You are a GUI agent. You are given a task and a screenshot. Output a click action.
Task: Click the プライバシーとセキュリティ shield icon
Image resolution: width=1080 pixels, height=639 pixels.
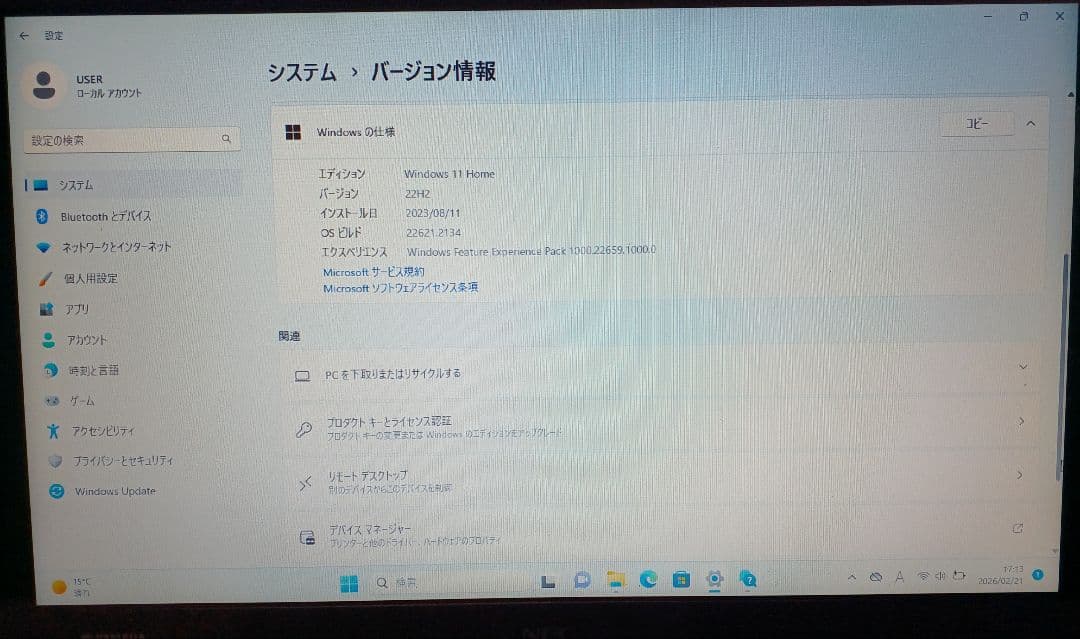(x=55, y=461)
